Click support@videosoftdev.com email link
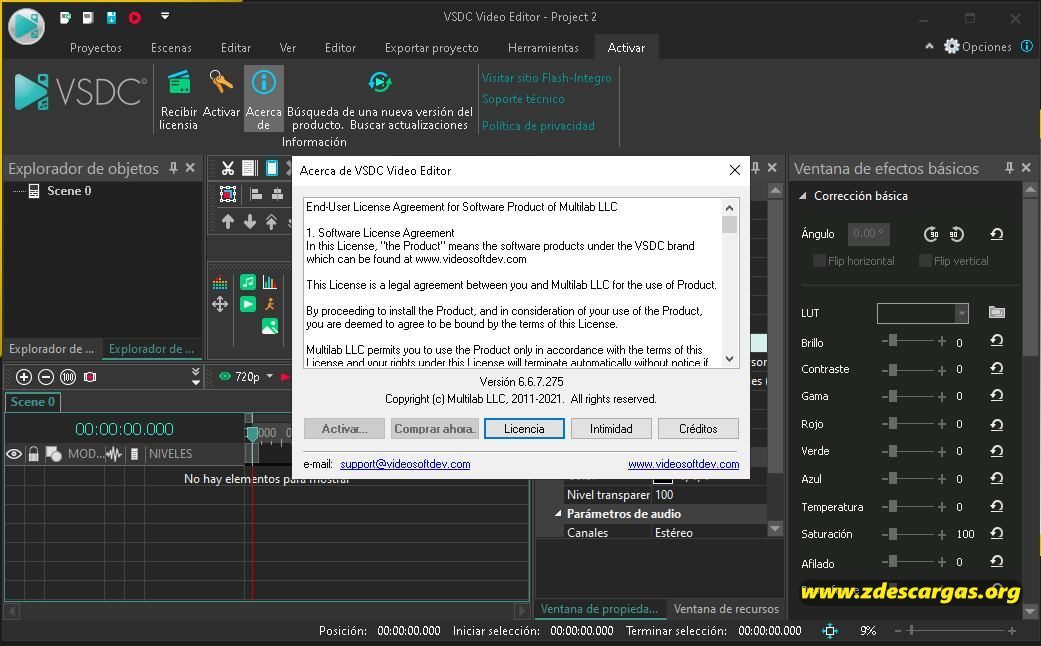 [x=405, y=464]
